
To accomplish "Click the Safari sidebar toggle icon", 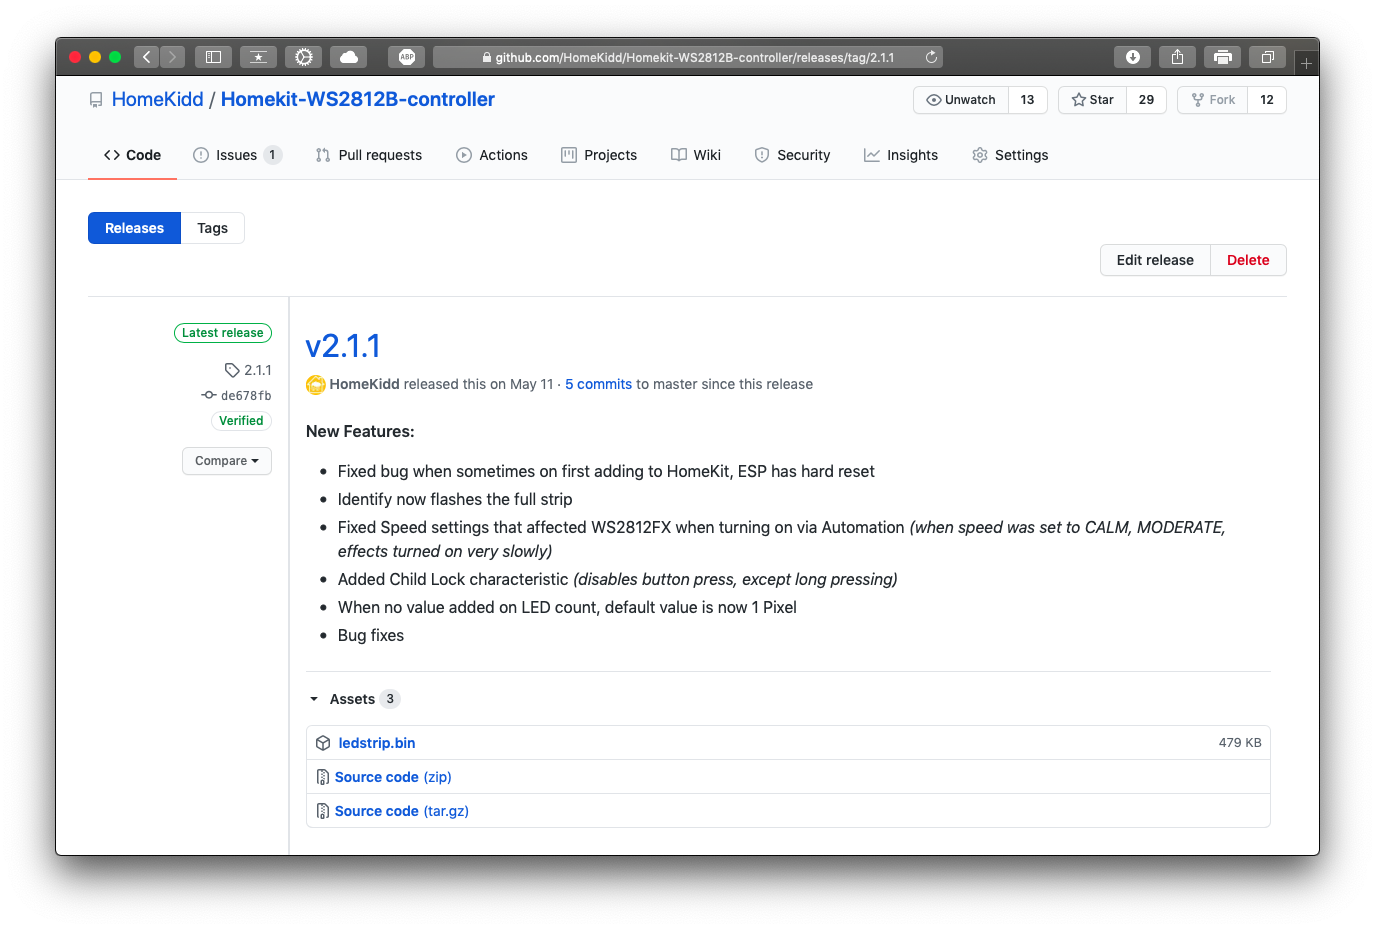I will point(213,57).
